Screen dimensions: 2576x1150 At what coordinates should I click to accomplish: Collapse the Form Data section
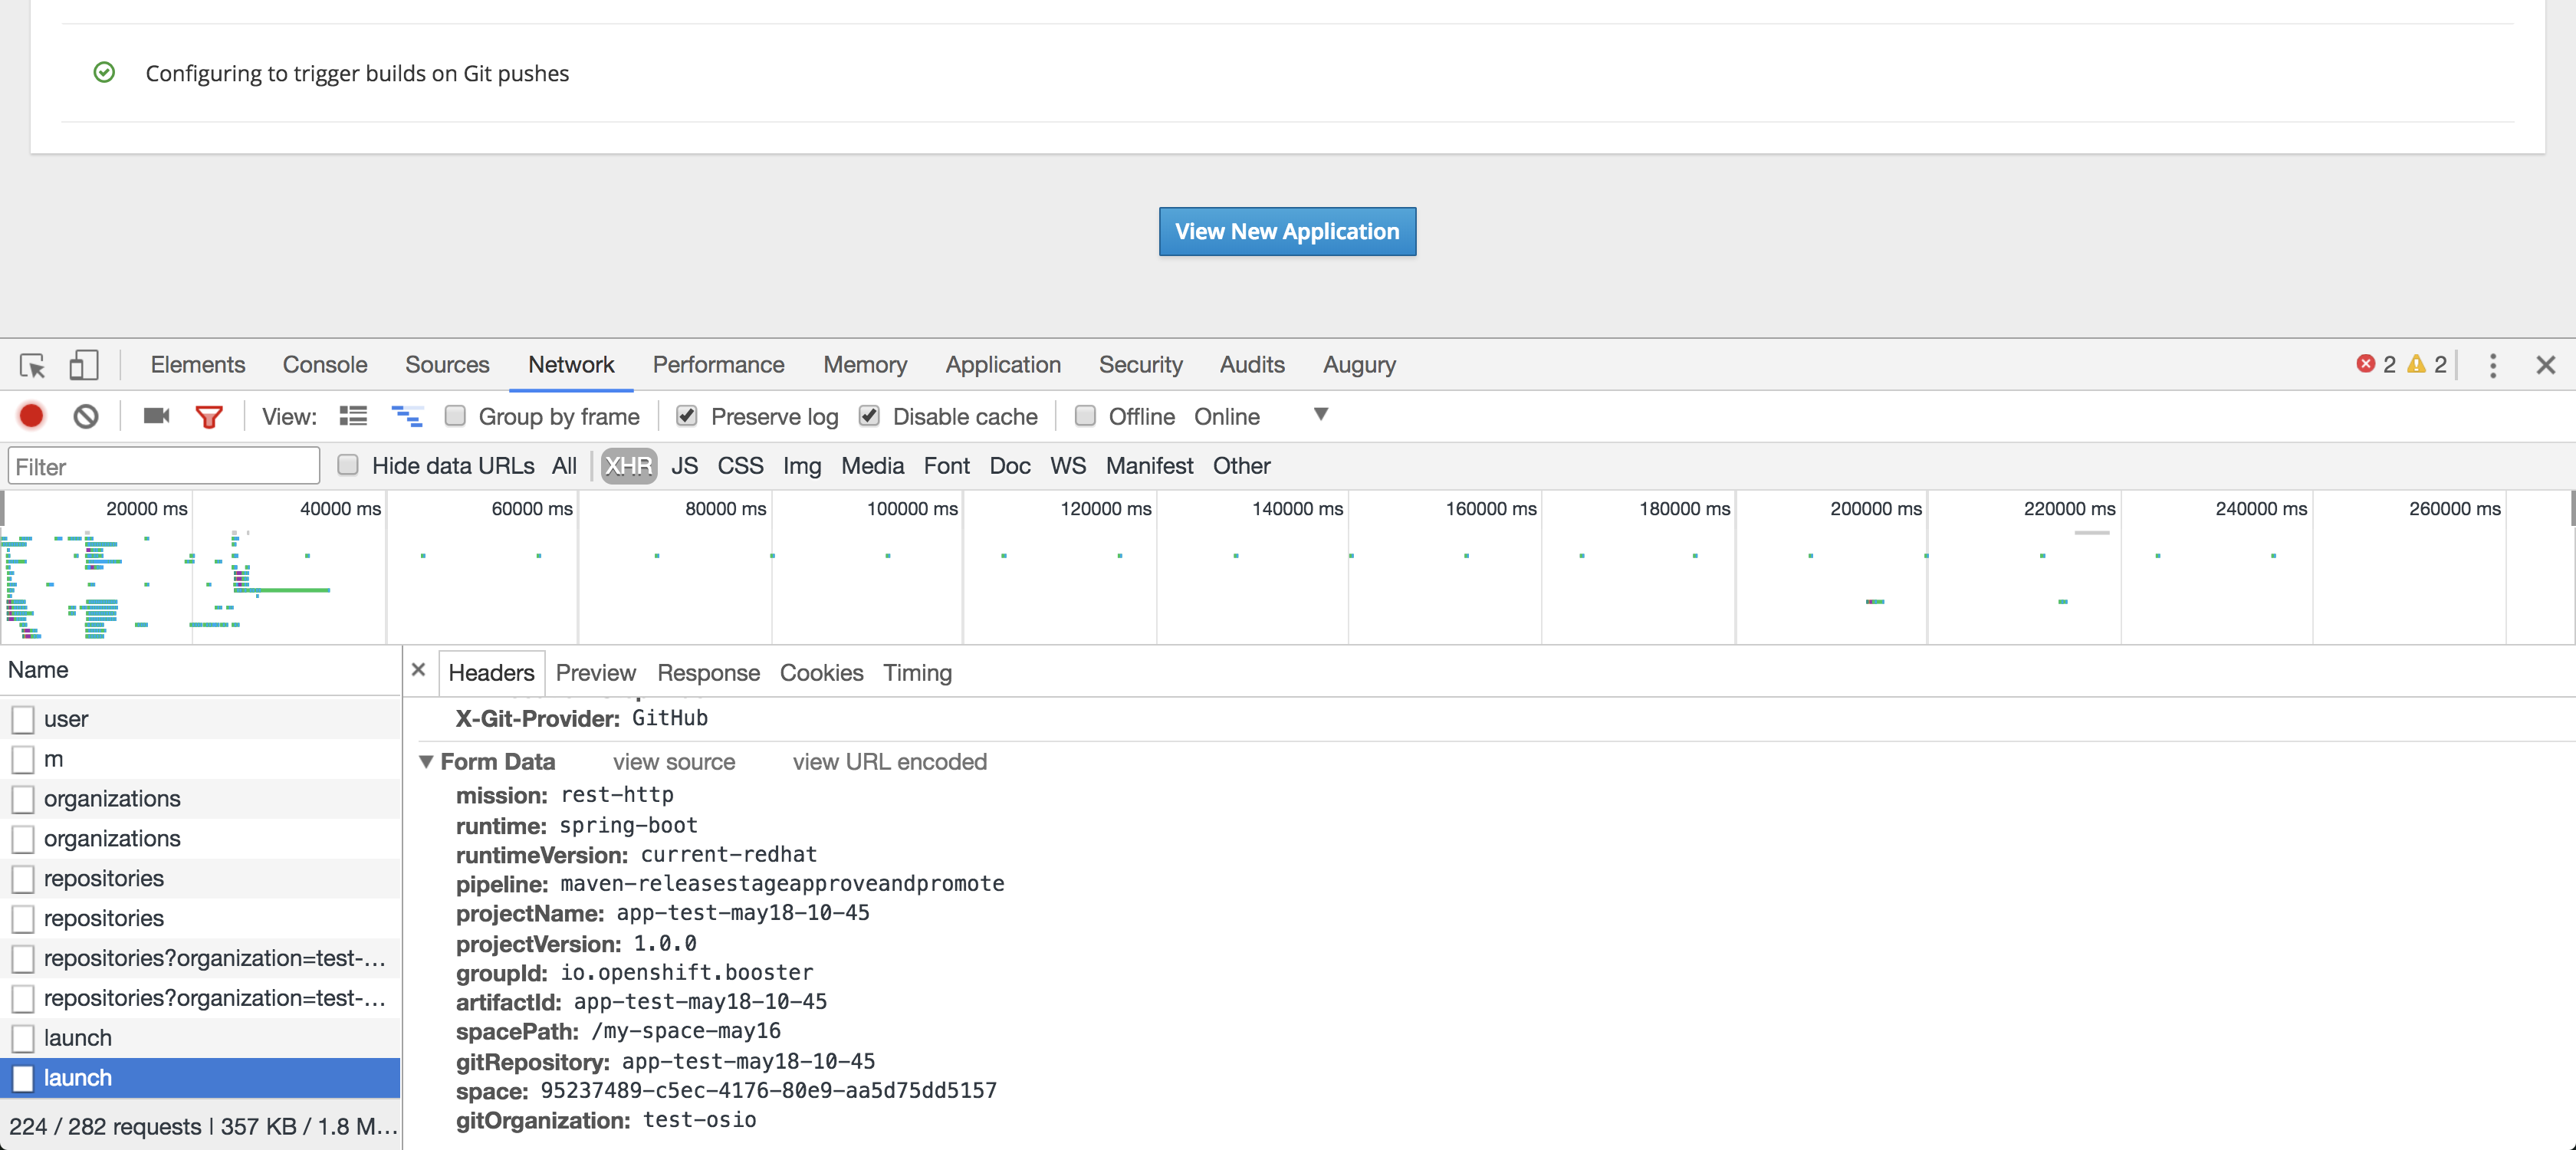pyautogui.click(x=427, y=762)
